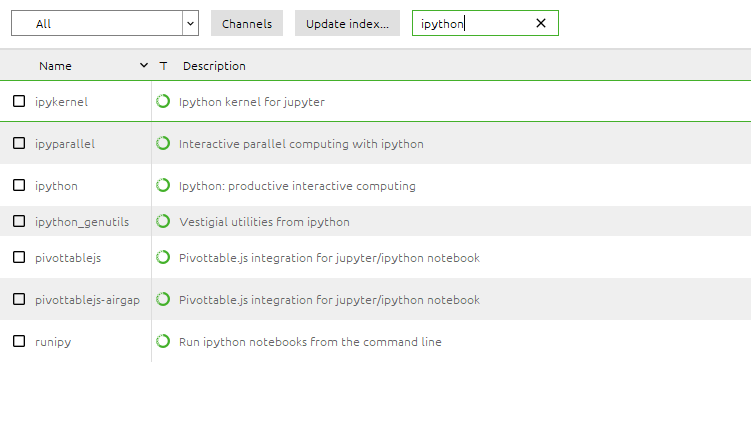
Task: Click the green status icon for ipykernel
Action: [x=163, y=101]
